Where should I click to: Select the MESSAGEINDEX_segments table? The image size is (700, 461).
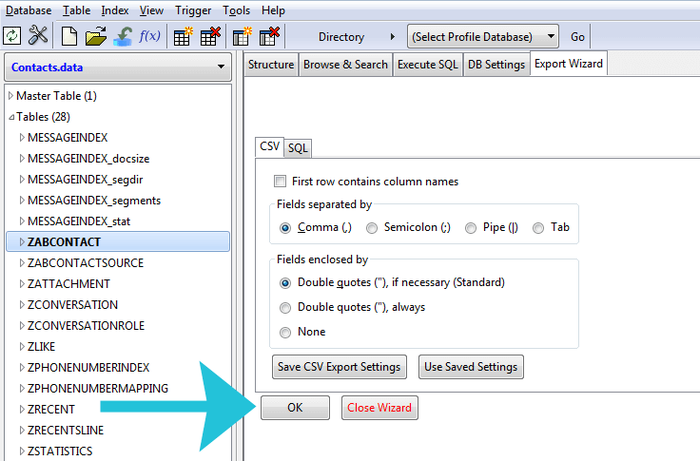coord(94,200)
